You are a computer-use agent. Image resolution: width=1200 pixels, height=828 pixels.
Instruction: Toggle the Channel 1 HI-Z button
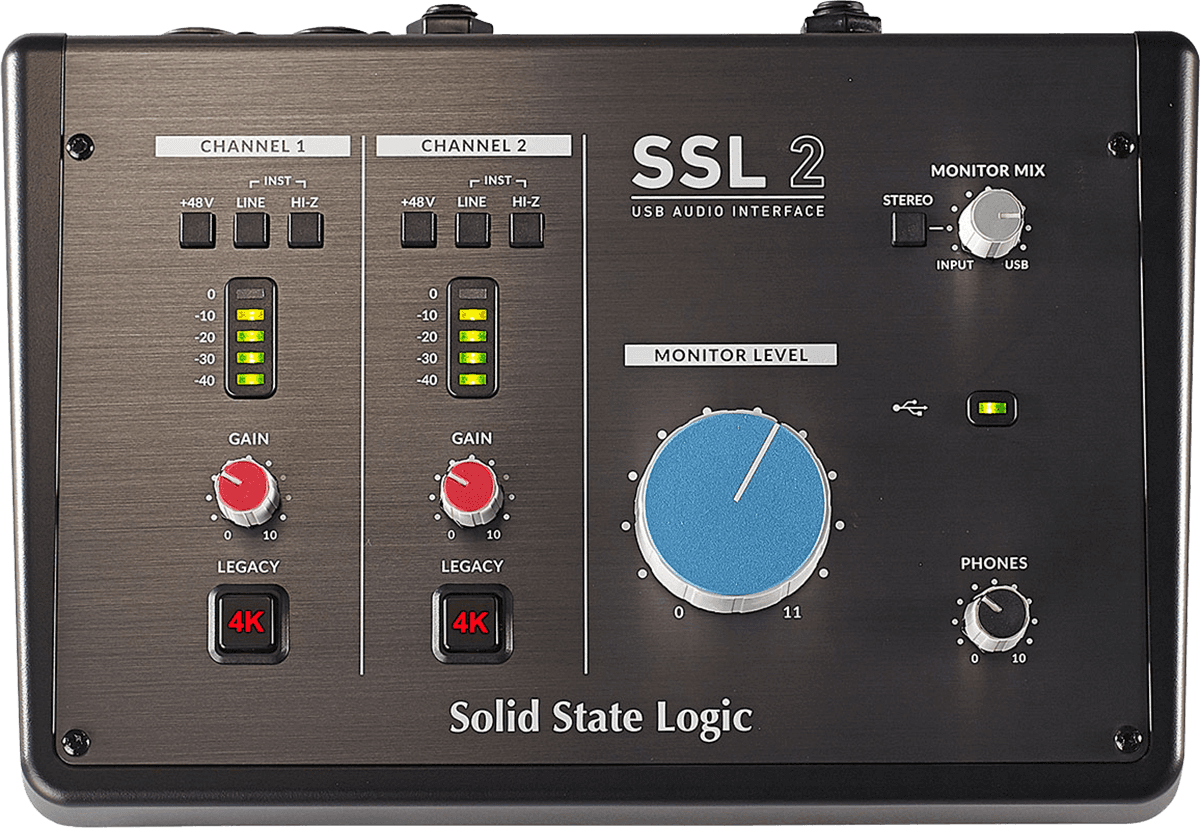coord(306,230)
